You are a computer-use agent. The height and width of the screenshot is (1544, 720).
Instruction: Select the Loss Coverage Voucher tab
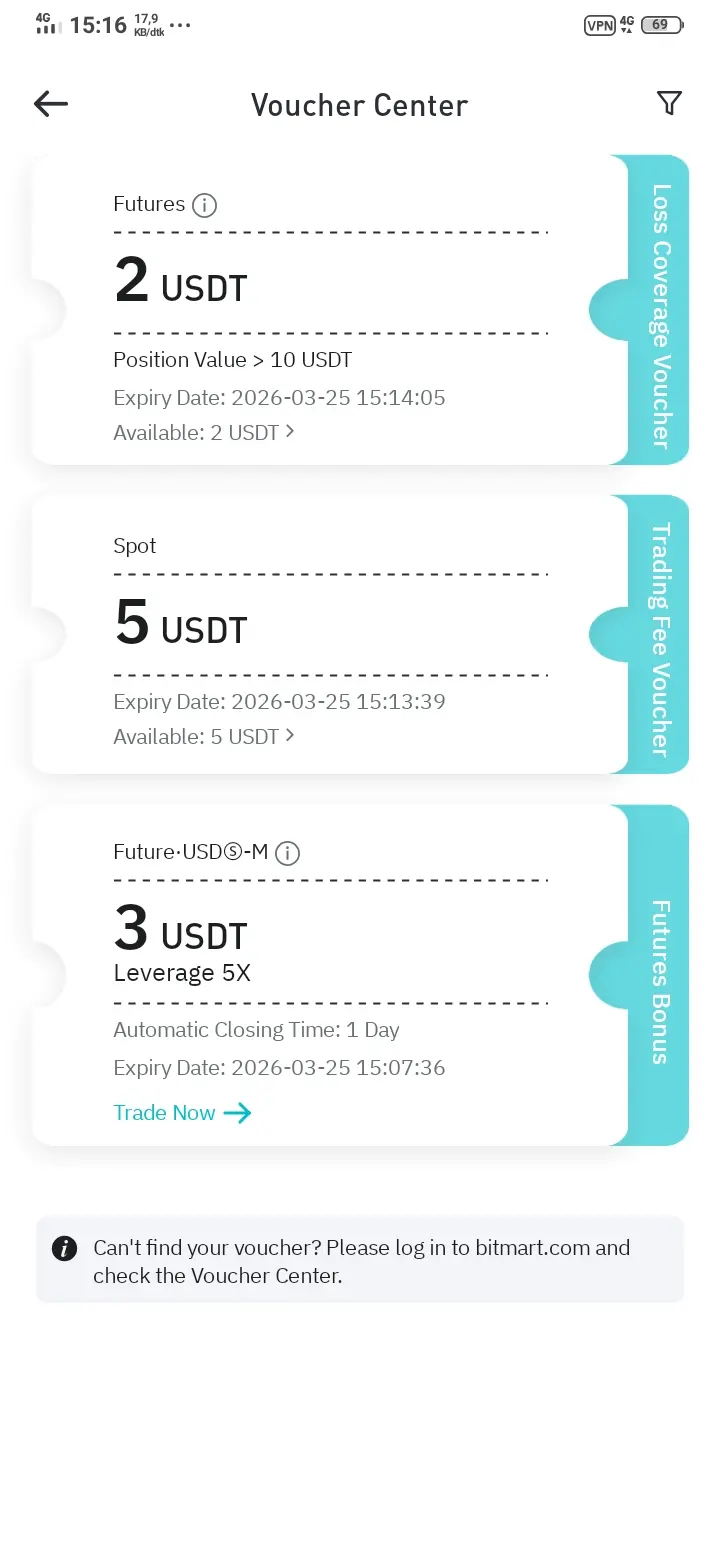point(659,310)
